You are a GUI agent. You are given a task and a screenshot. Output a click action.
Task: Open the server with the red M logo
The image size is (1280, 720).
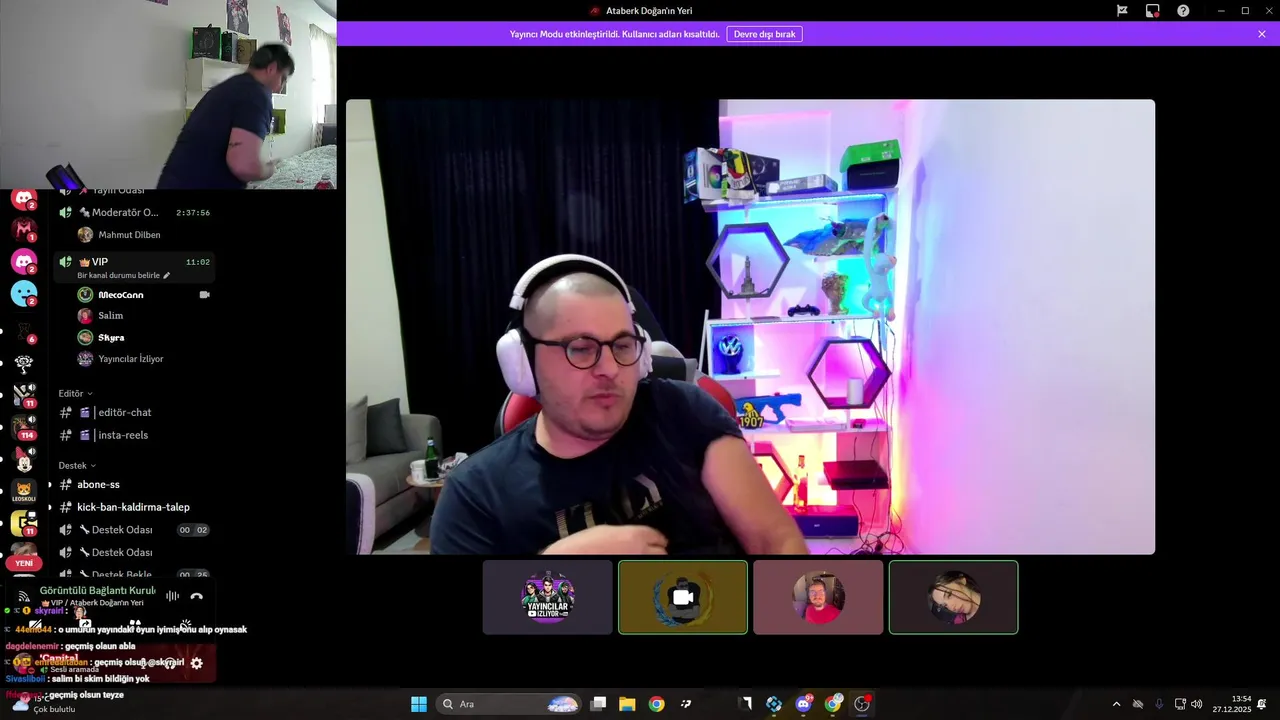point(24,228)
